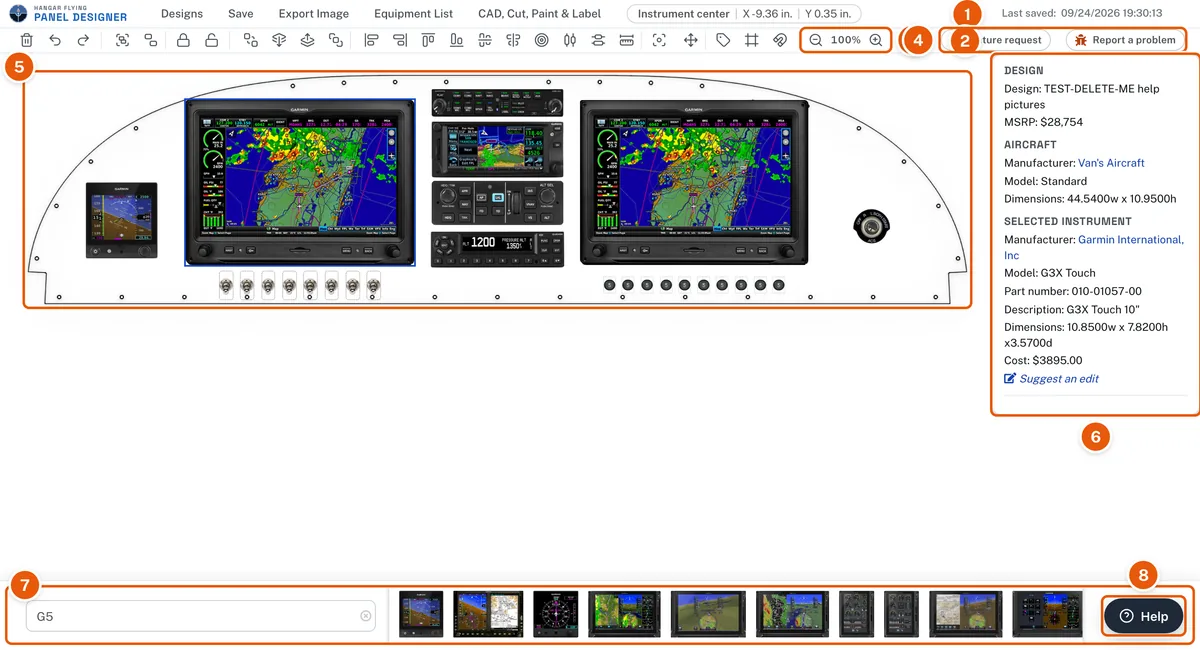Open the Save menu

click(x=240, y=14)
